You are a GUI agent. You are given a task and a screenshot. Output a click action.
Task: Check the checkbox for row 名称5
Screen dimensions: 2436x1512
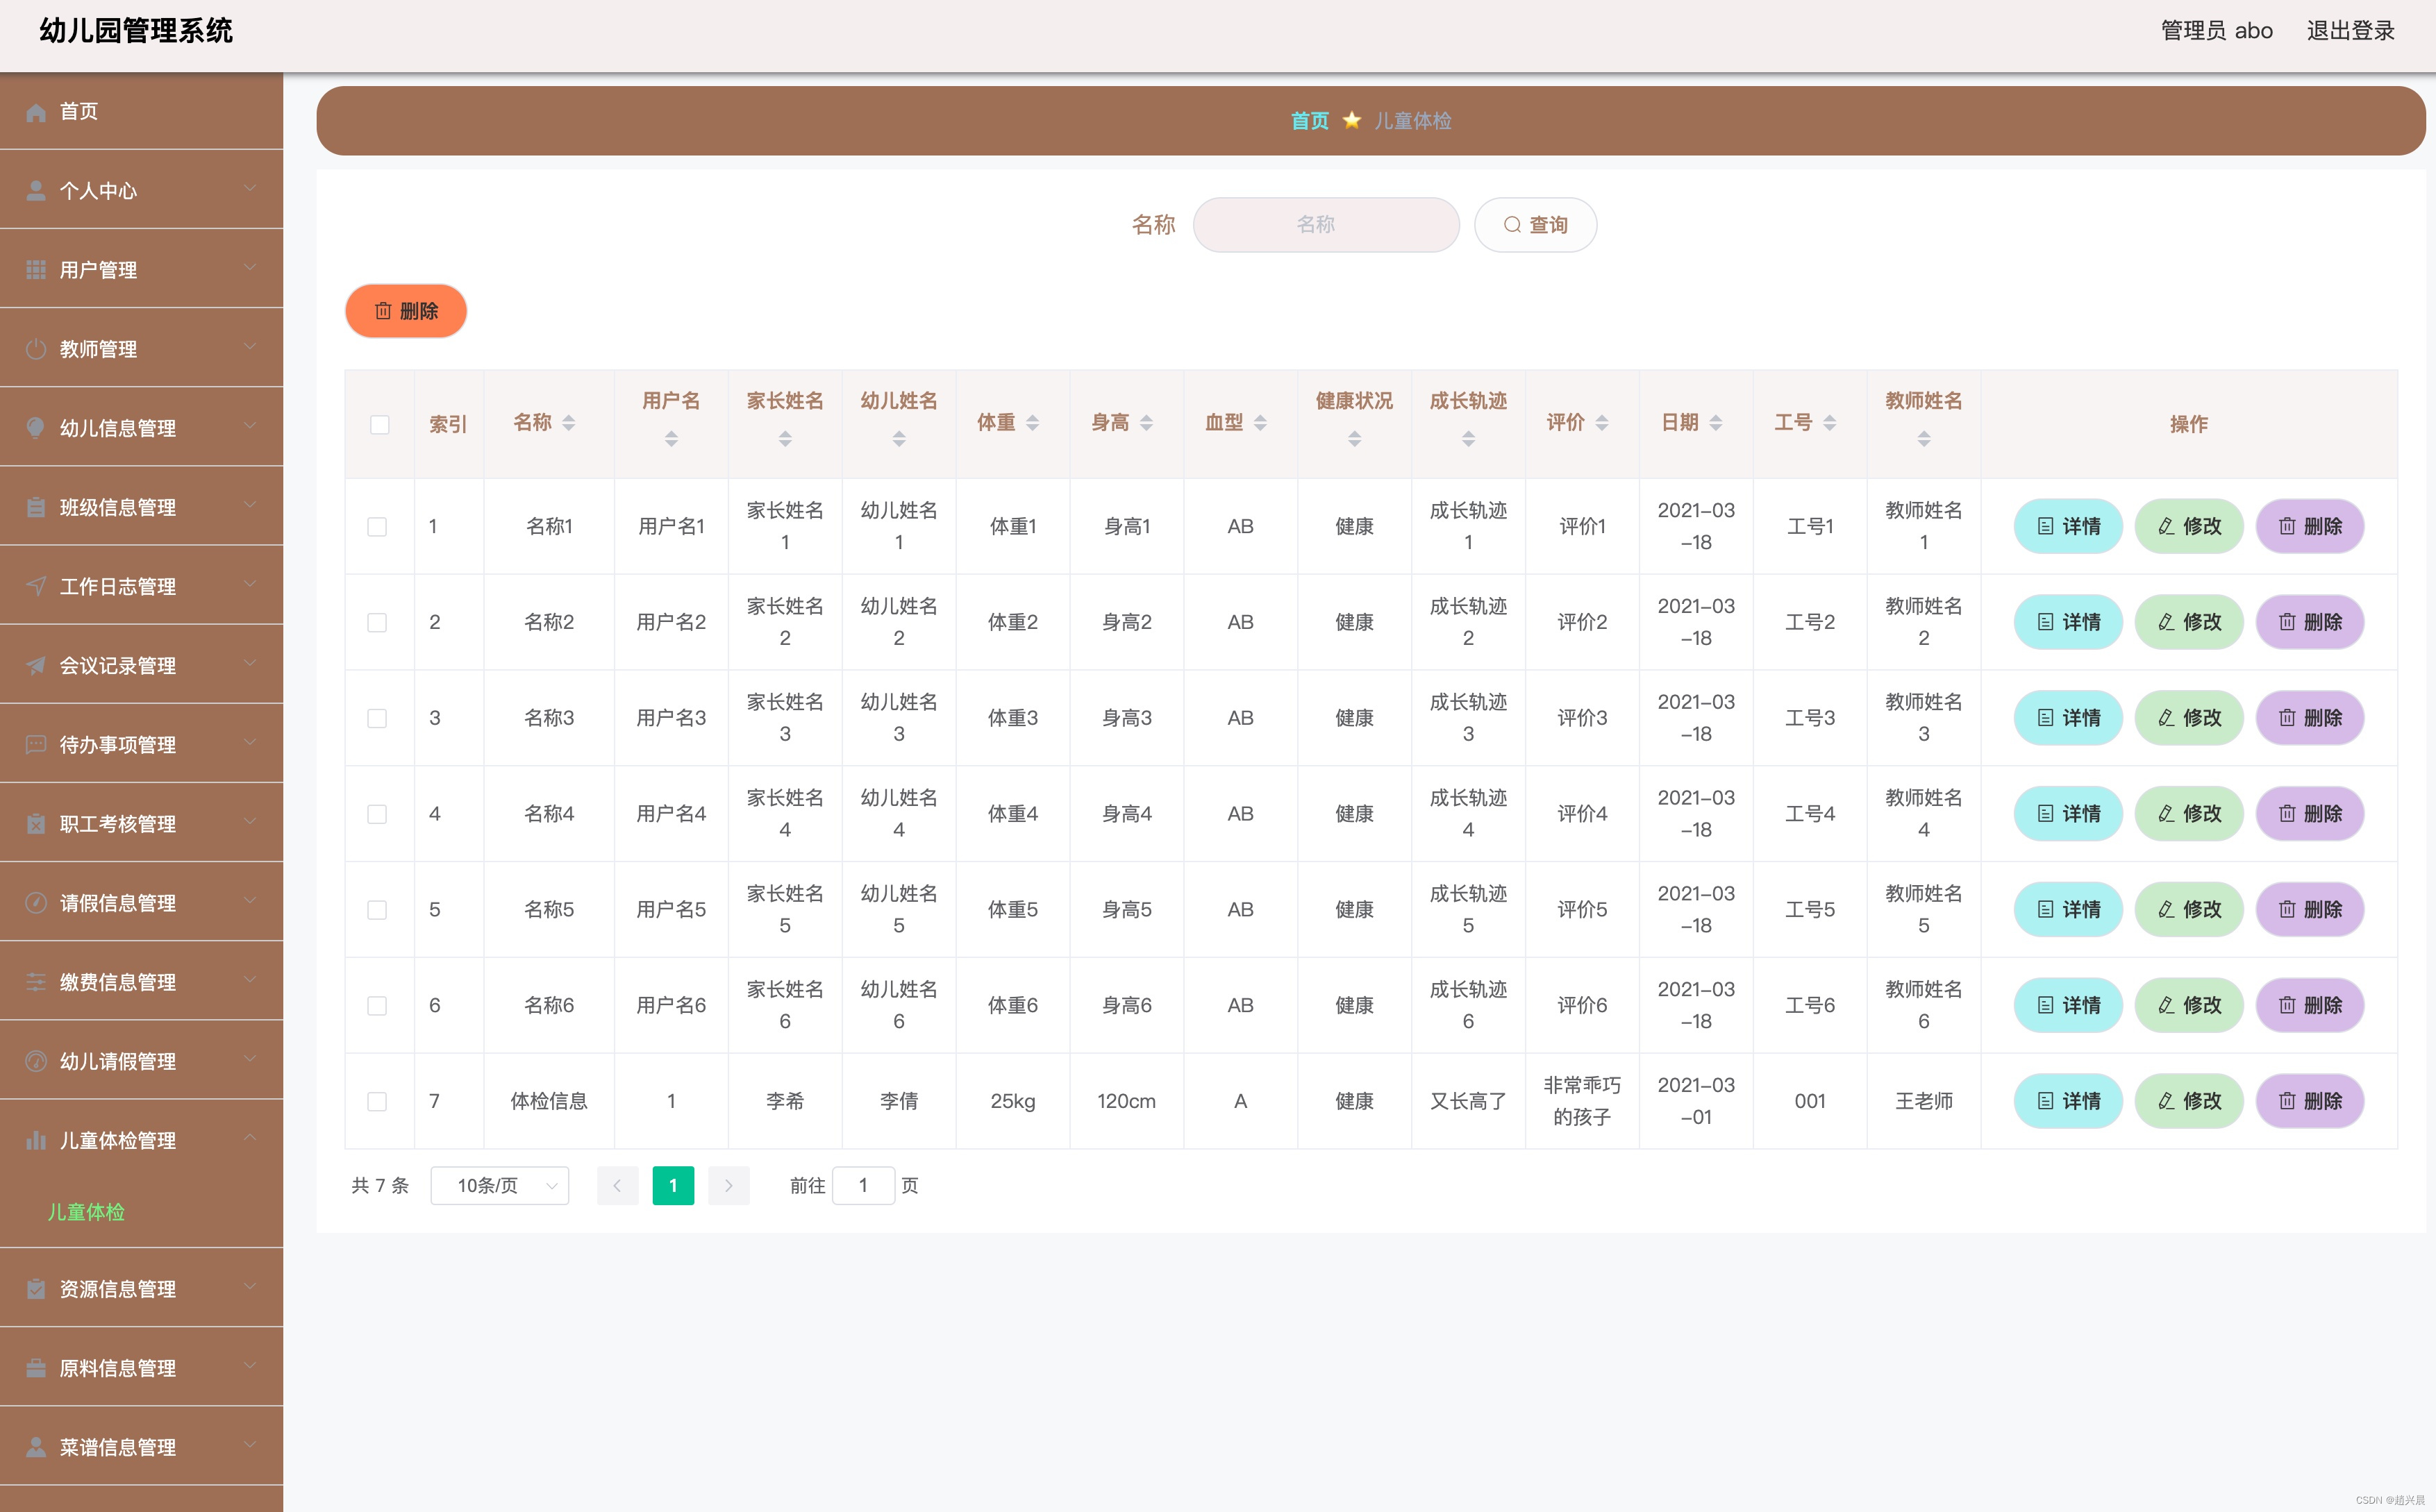[x=377, y=910]
